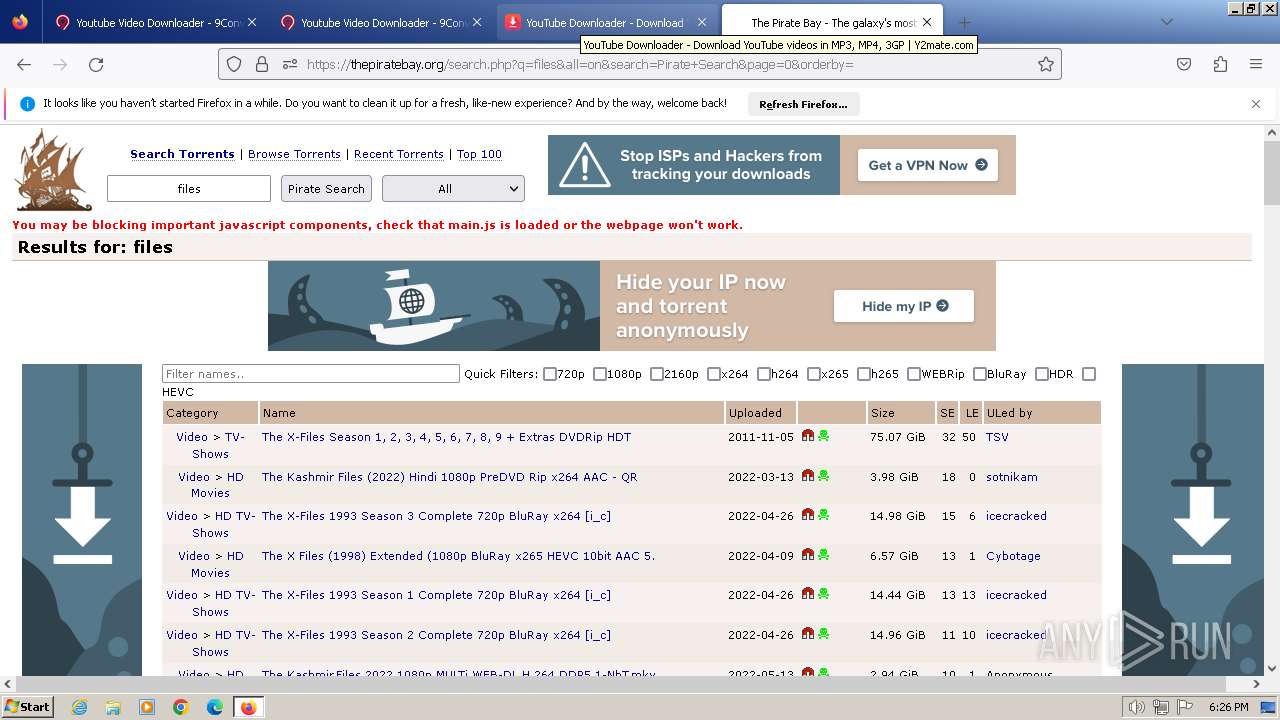
Task: Open the list all tabs chevron
Action: 1166,22
